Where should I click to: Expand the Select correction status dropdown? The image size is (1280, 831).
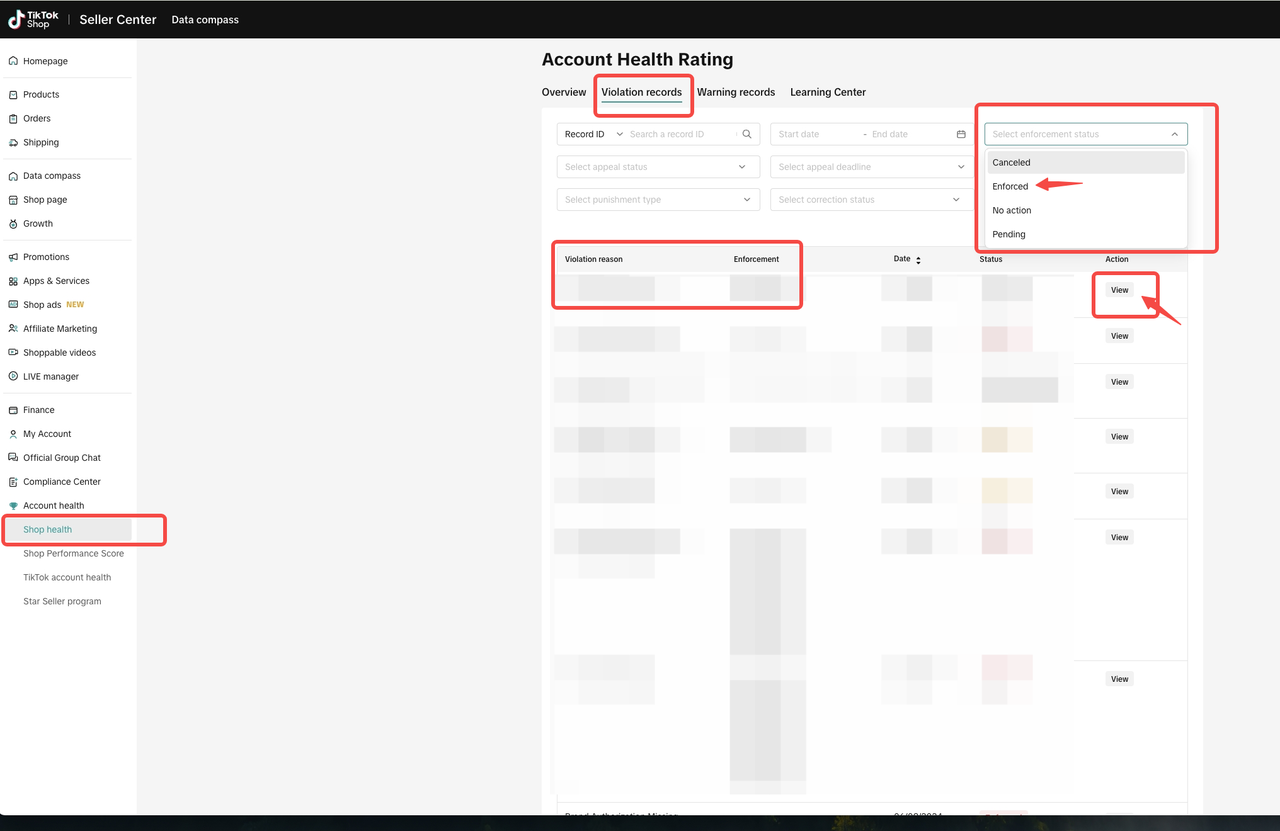tap(871, 200)
